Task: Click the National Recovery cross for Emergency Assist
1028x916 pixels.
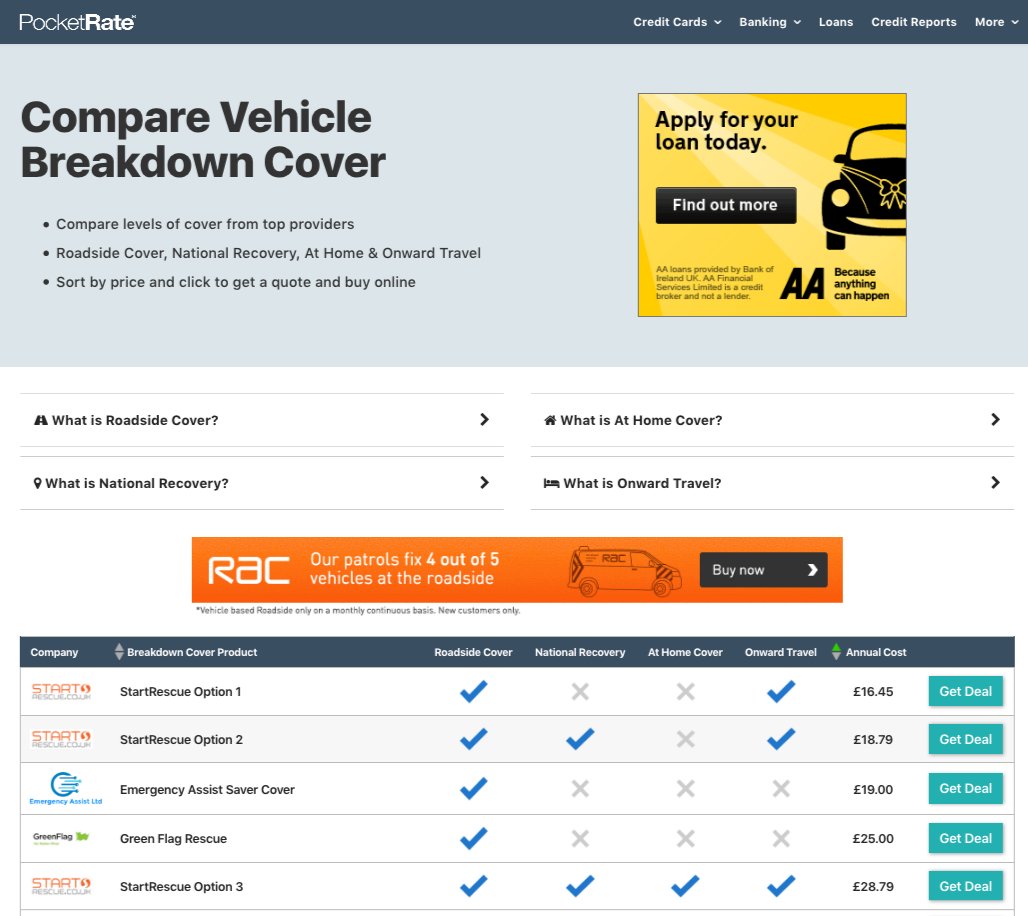Action: click(580, 788)
